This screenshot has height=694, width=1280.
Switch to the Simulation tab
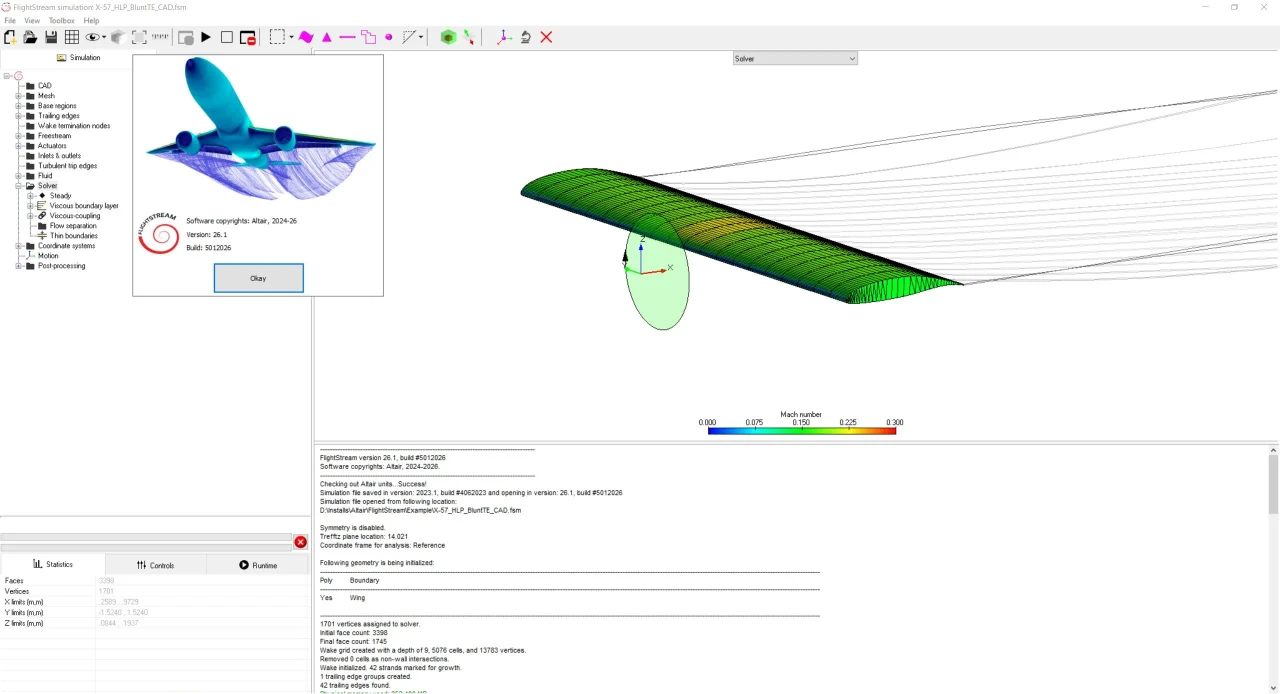78,58
